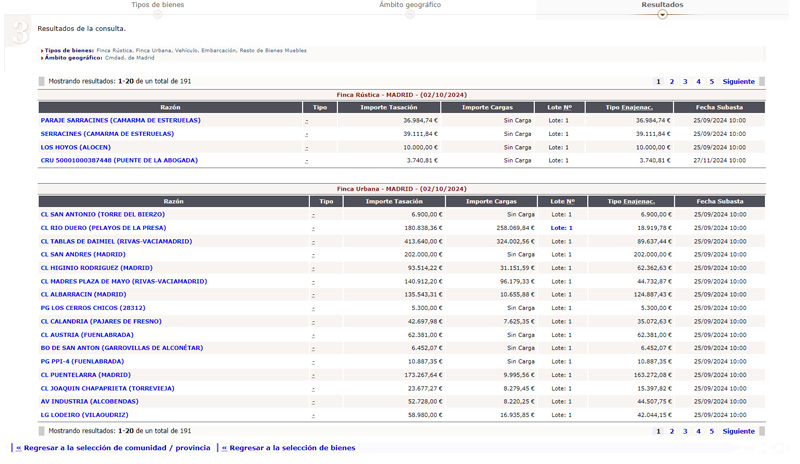
Task: Jump to page 5 in bottom pagination
Action: pos(712,431)
